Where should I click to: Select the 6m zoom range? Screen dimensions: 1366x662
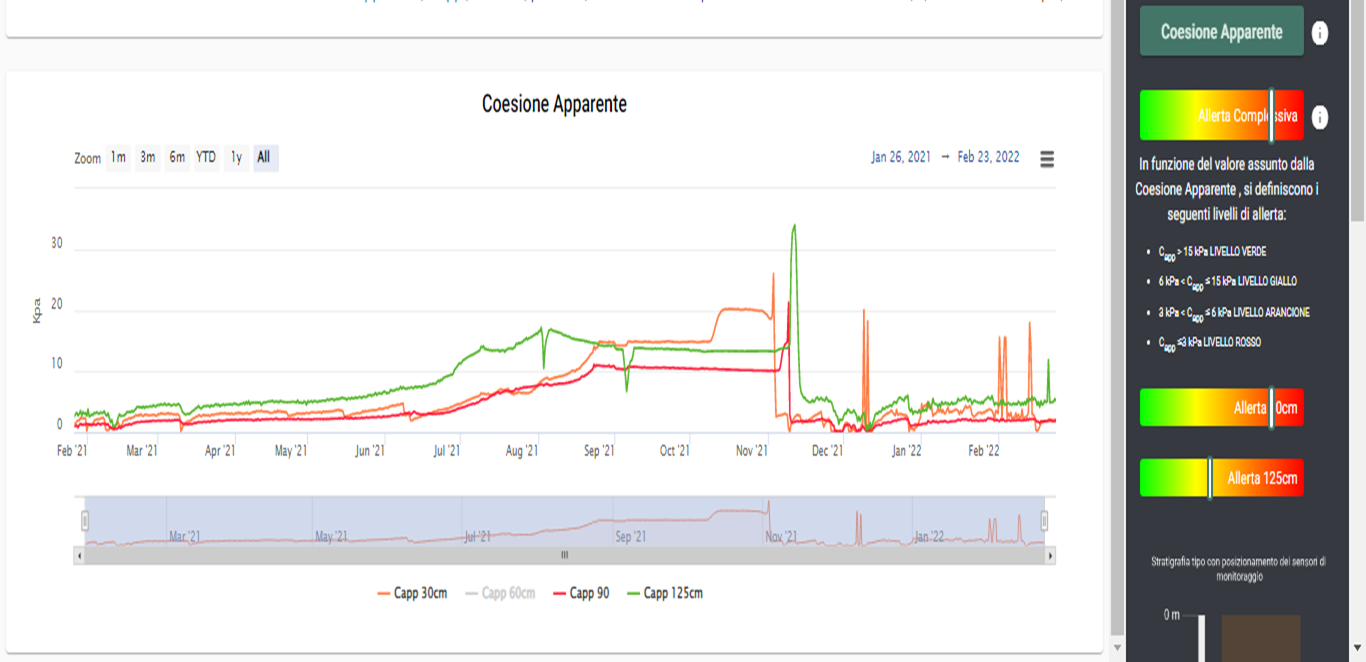click(x=177, y=158)
